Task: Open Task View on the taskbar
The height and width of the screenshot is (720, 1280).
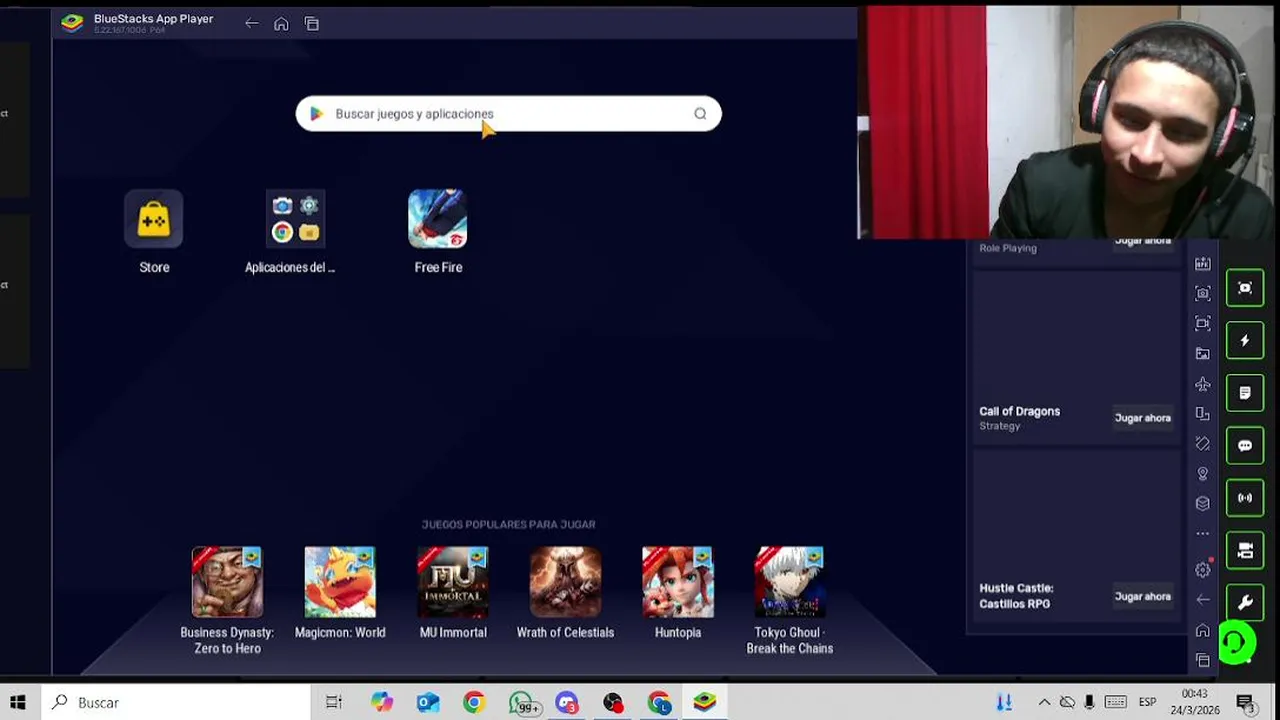Action: coord(334,703)
